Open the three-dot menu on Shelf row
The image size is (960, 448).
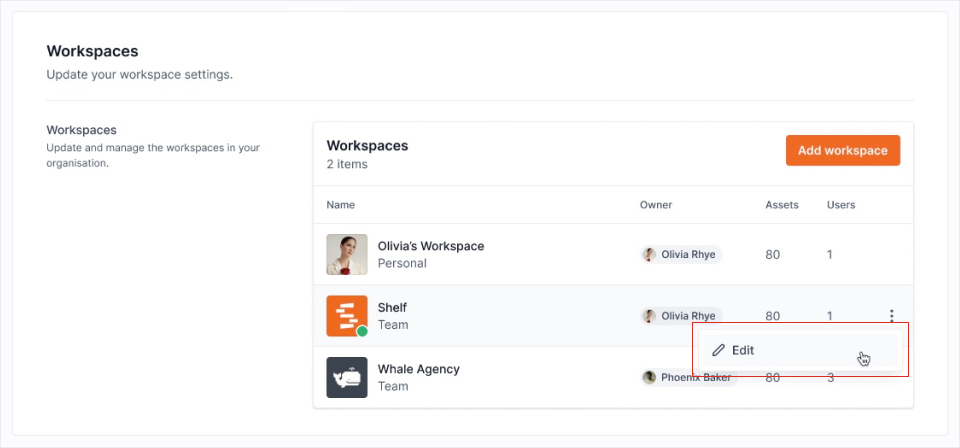[x=891, y=316]
